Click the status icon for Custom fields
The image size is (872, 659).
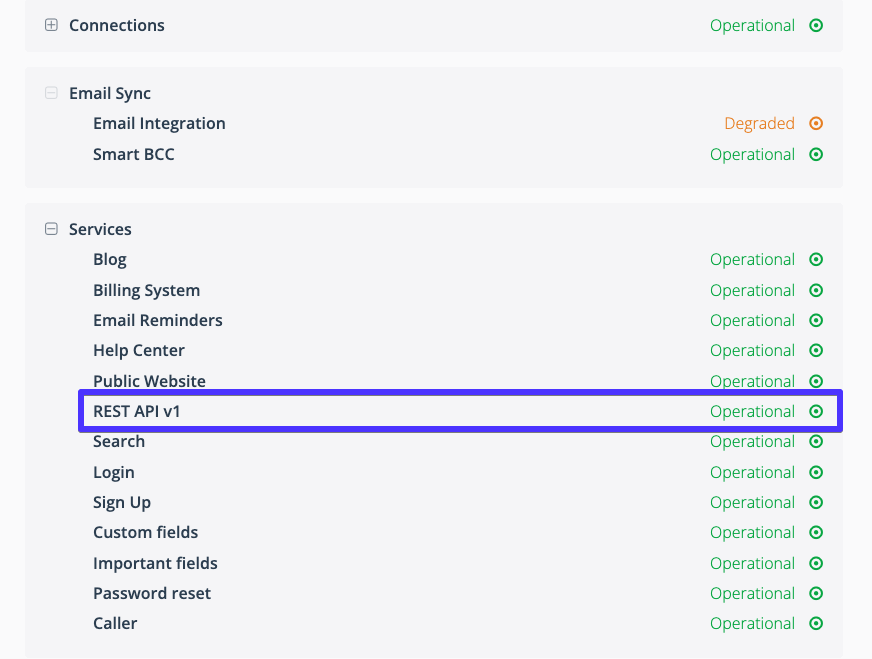[816, 532]
